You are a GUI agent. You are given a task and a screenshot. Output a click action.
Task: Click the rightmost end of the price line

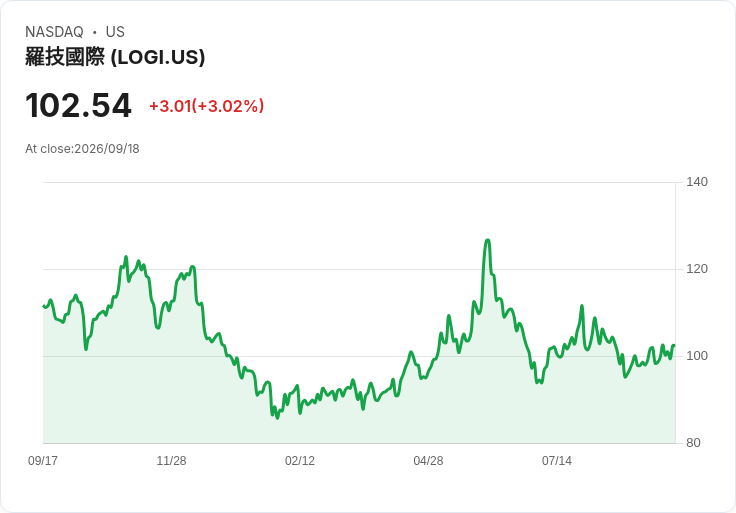tap(674, 345)
